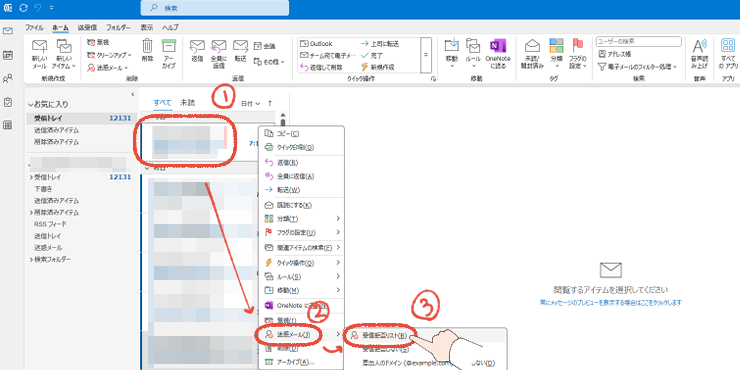Expand the 検索フォルダー tree node
This screenshot has width=740, height=370.
[x=31, y=260]
